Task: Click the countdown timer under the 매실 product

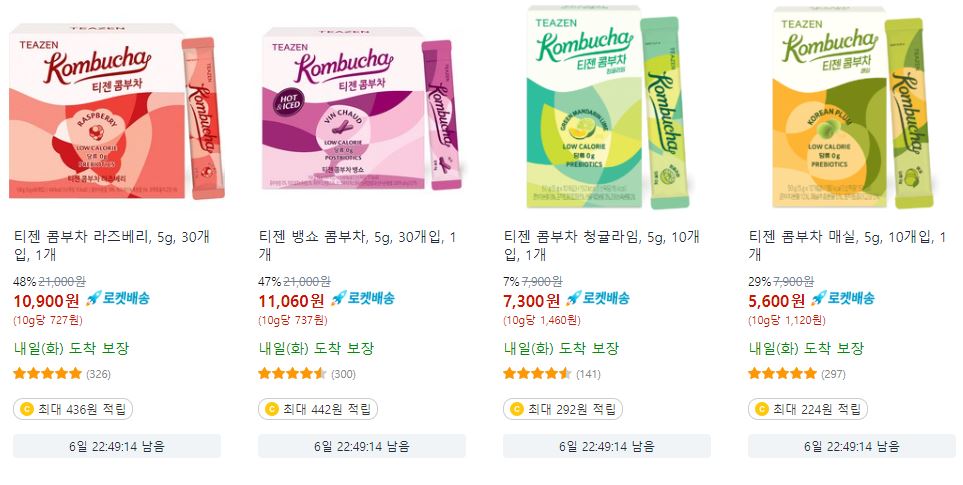Action: 852,446
